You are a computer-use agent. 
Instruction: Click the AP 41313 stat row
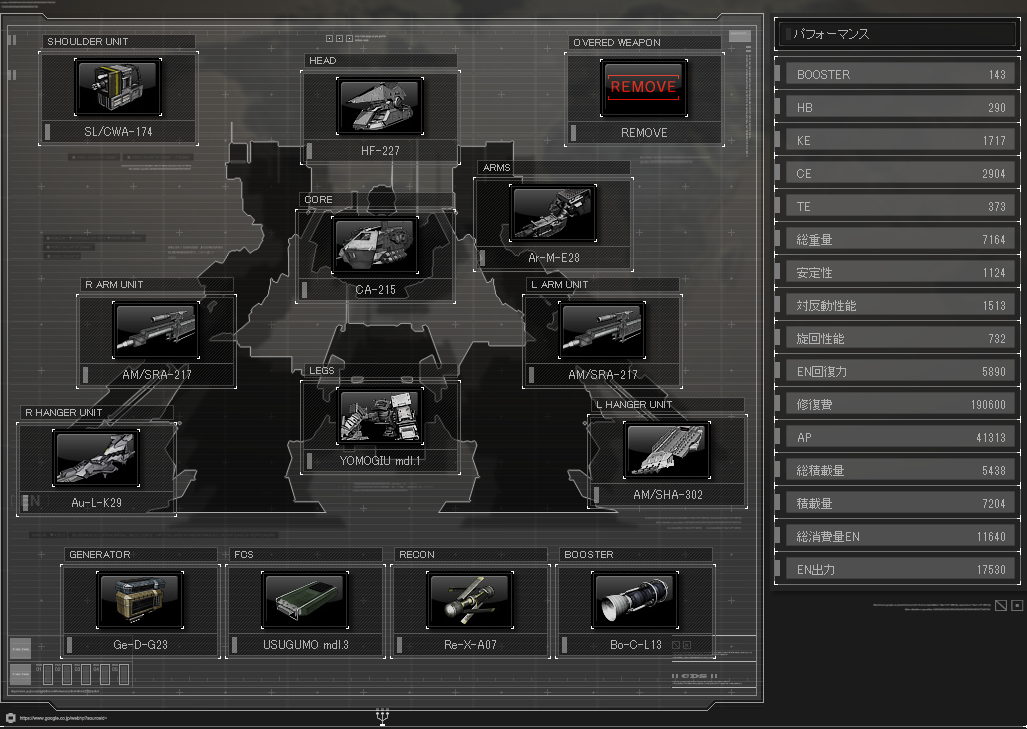point(897,438)
